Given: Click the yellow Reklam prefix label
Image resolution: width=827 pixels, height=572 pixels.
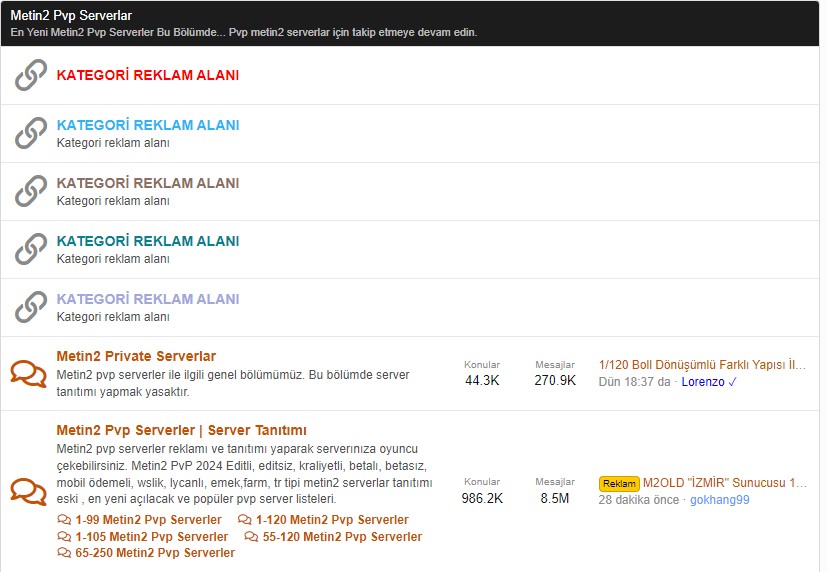Looking at the screenshot, I should pyautogui.click(x=619, y=483).
